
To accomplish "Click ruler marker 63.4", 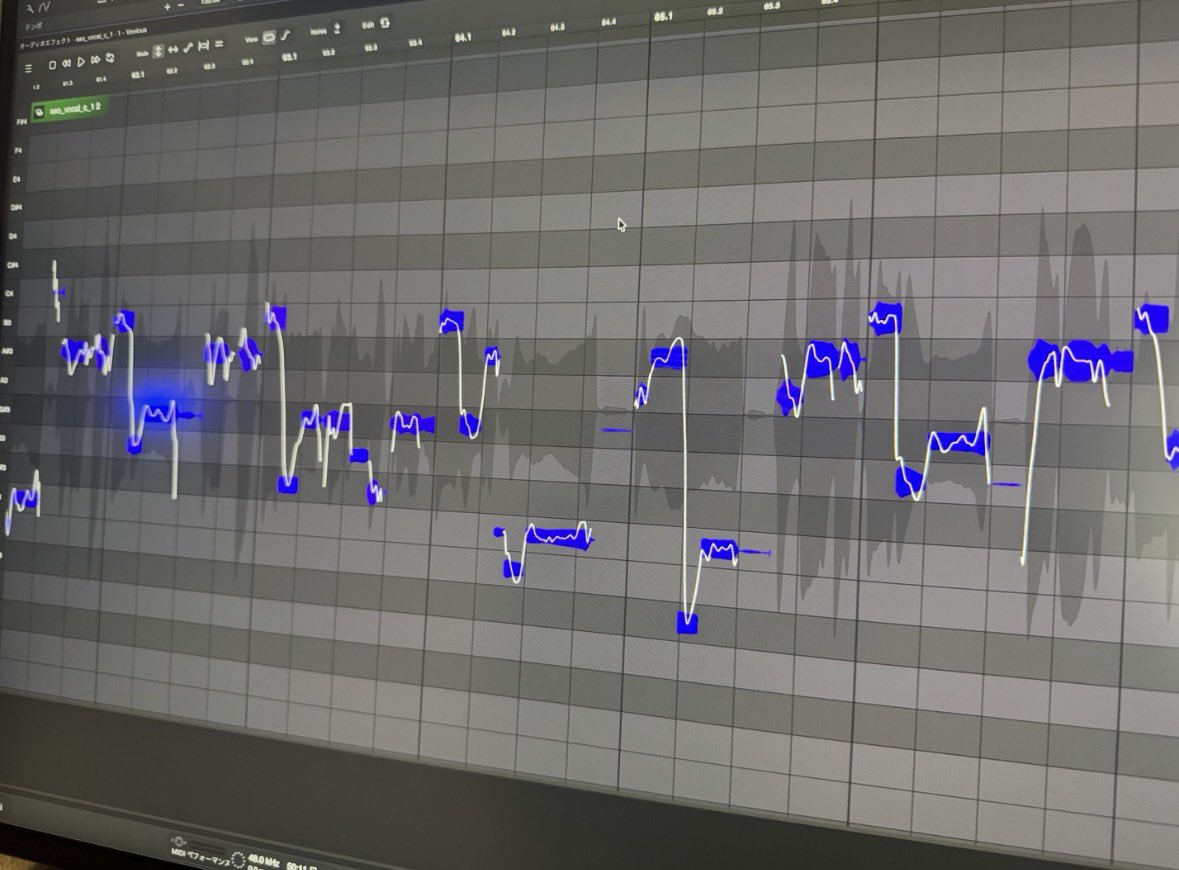I will tap(415, 44).
